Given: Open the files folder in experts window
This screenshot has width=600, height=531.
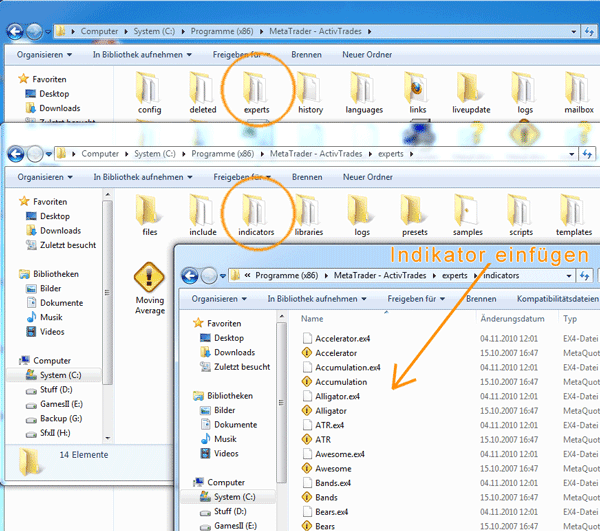Looking at the screenshot, I should pos(149,215).
